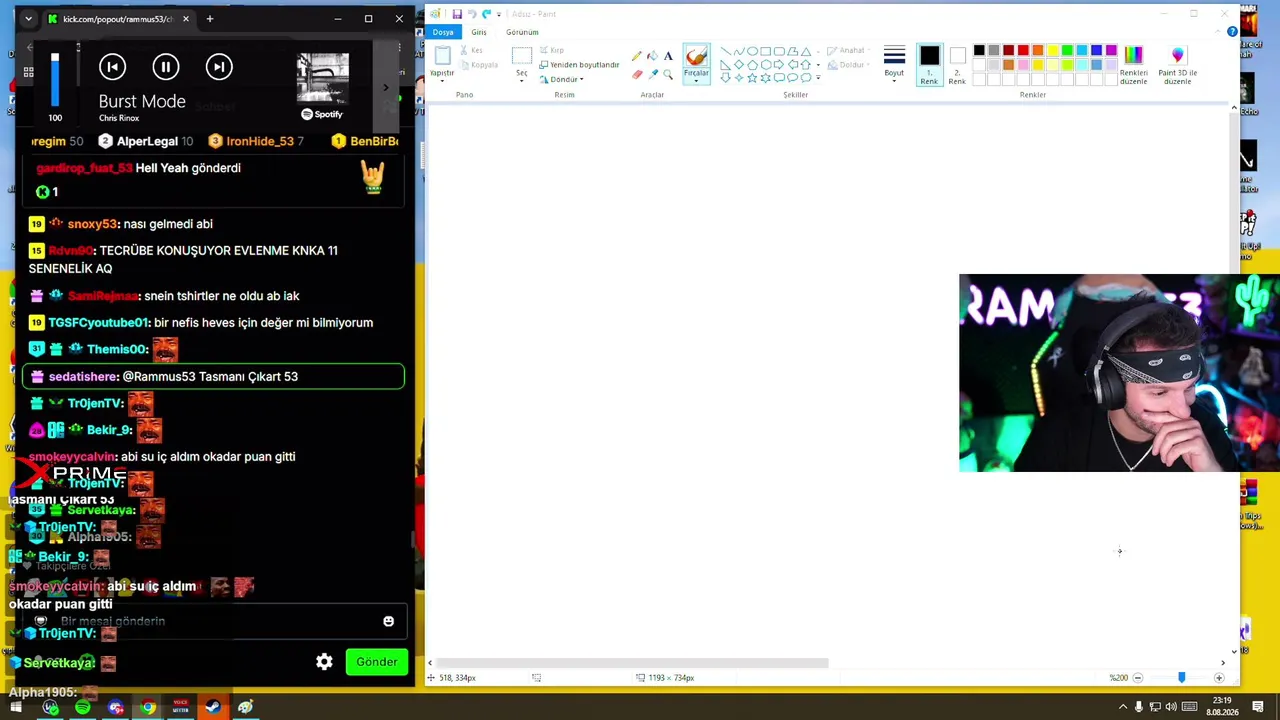
Task: Pick the red color swatch
Action: [x=1023, y=51]
